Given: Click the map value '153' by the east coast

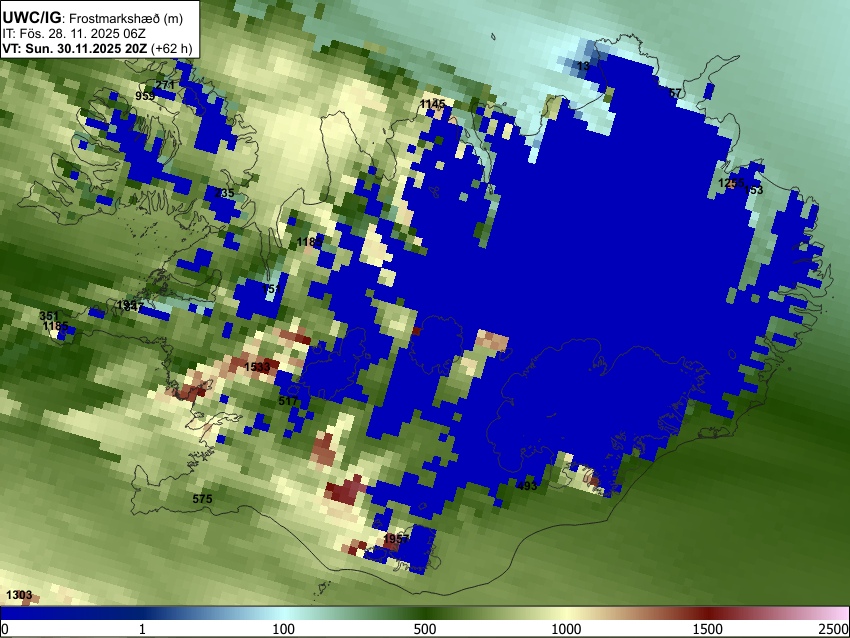Looking at the screenshot, I should (x=754, y=190).
